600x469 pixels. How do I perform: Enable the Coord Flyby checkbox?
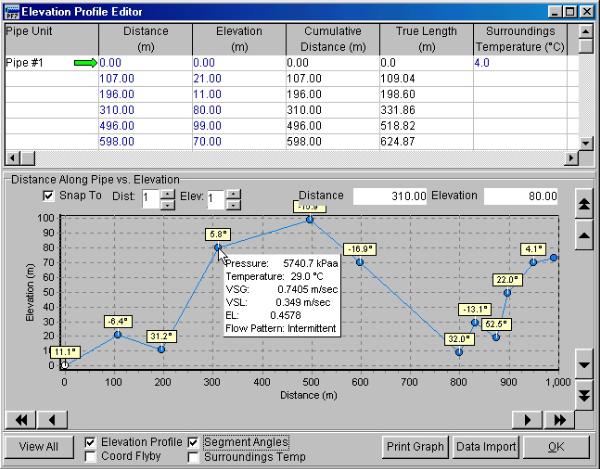coord(91,457)
